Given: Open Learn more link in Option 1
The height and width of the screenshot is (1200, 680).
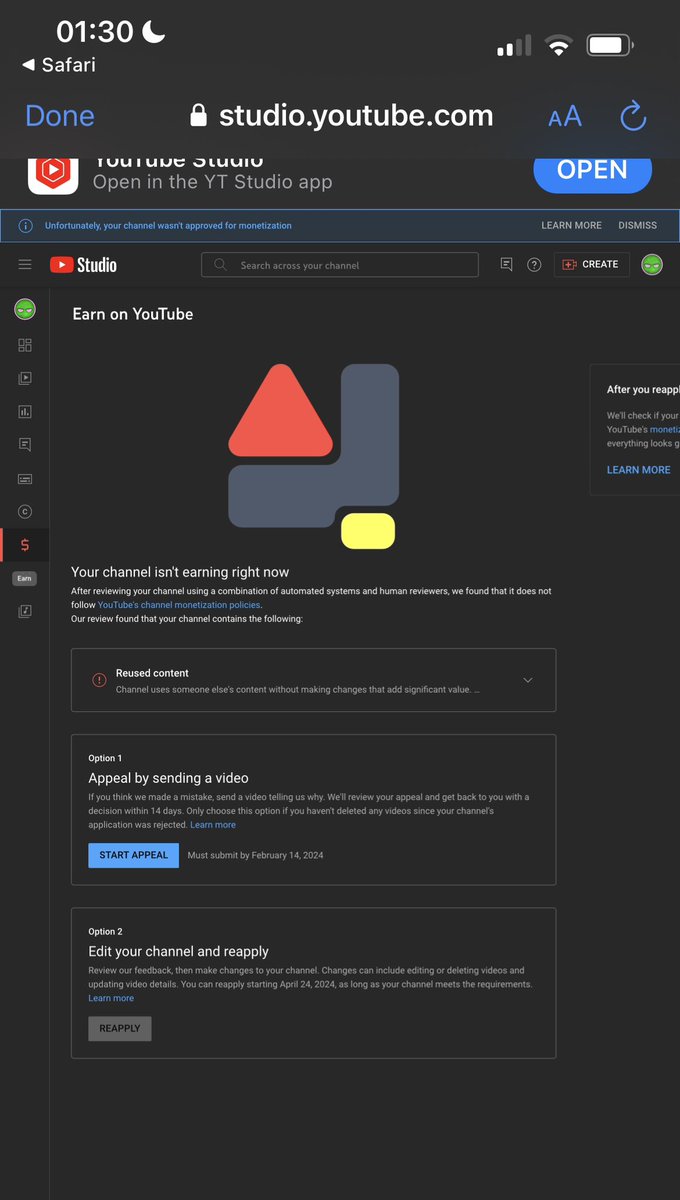Looking at the screenshot, I should click(213, 825).
